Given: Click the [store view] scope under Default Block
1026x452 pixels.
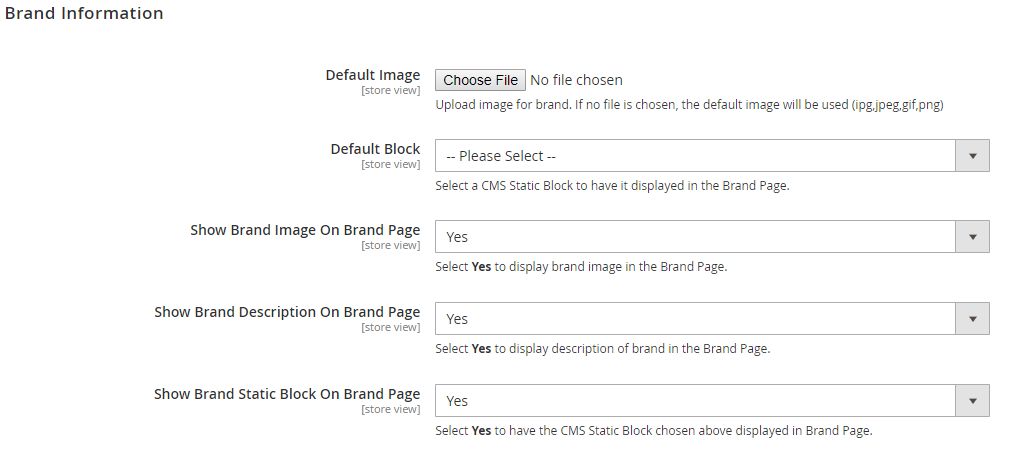Looking at the screenshot, I should [390, 164].
